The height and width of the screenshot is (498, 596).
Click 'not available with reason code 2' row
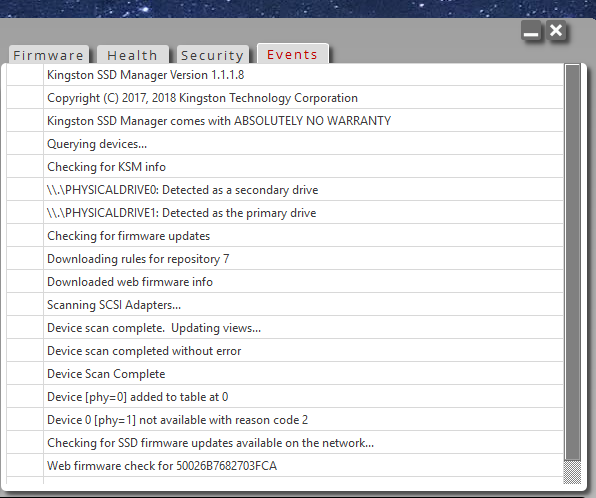pos(285,420)
